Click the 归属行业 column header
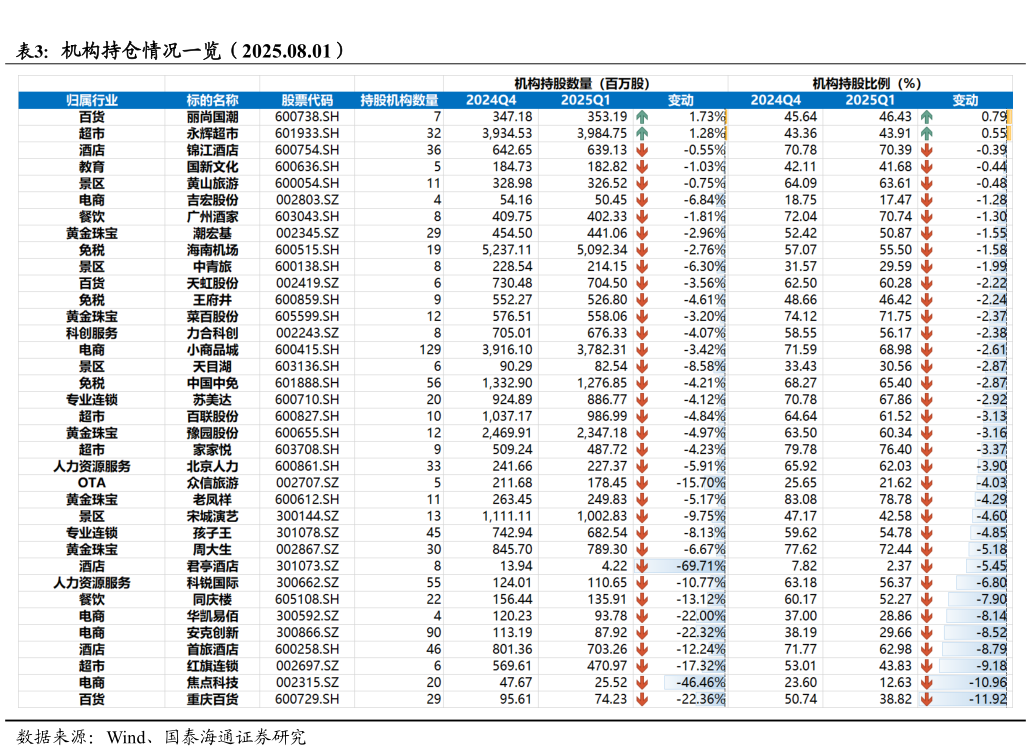Screen dimensions: 1031x751 pos(91,101)
